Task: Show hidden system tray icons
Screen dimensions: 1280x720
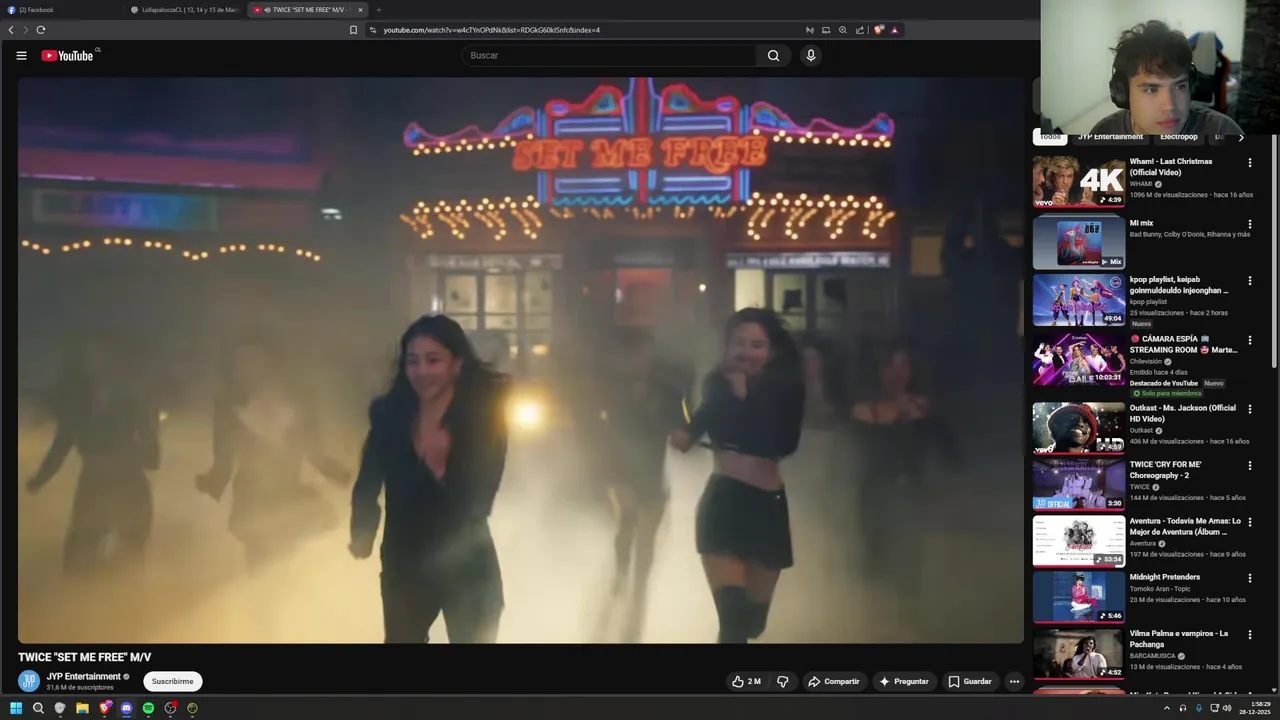Action: (x=1166, y=708)
